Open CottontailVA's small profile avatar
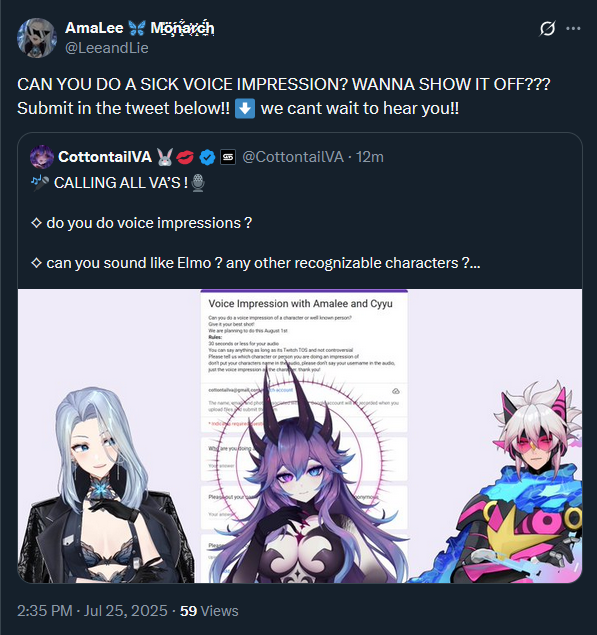Image resolution: width=597 pixels, height=635 pixels. tap(42, 157)
